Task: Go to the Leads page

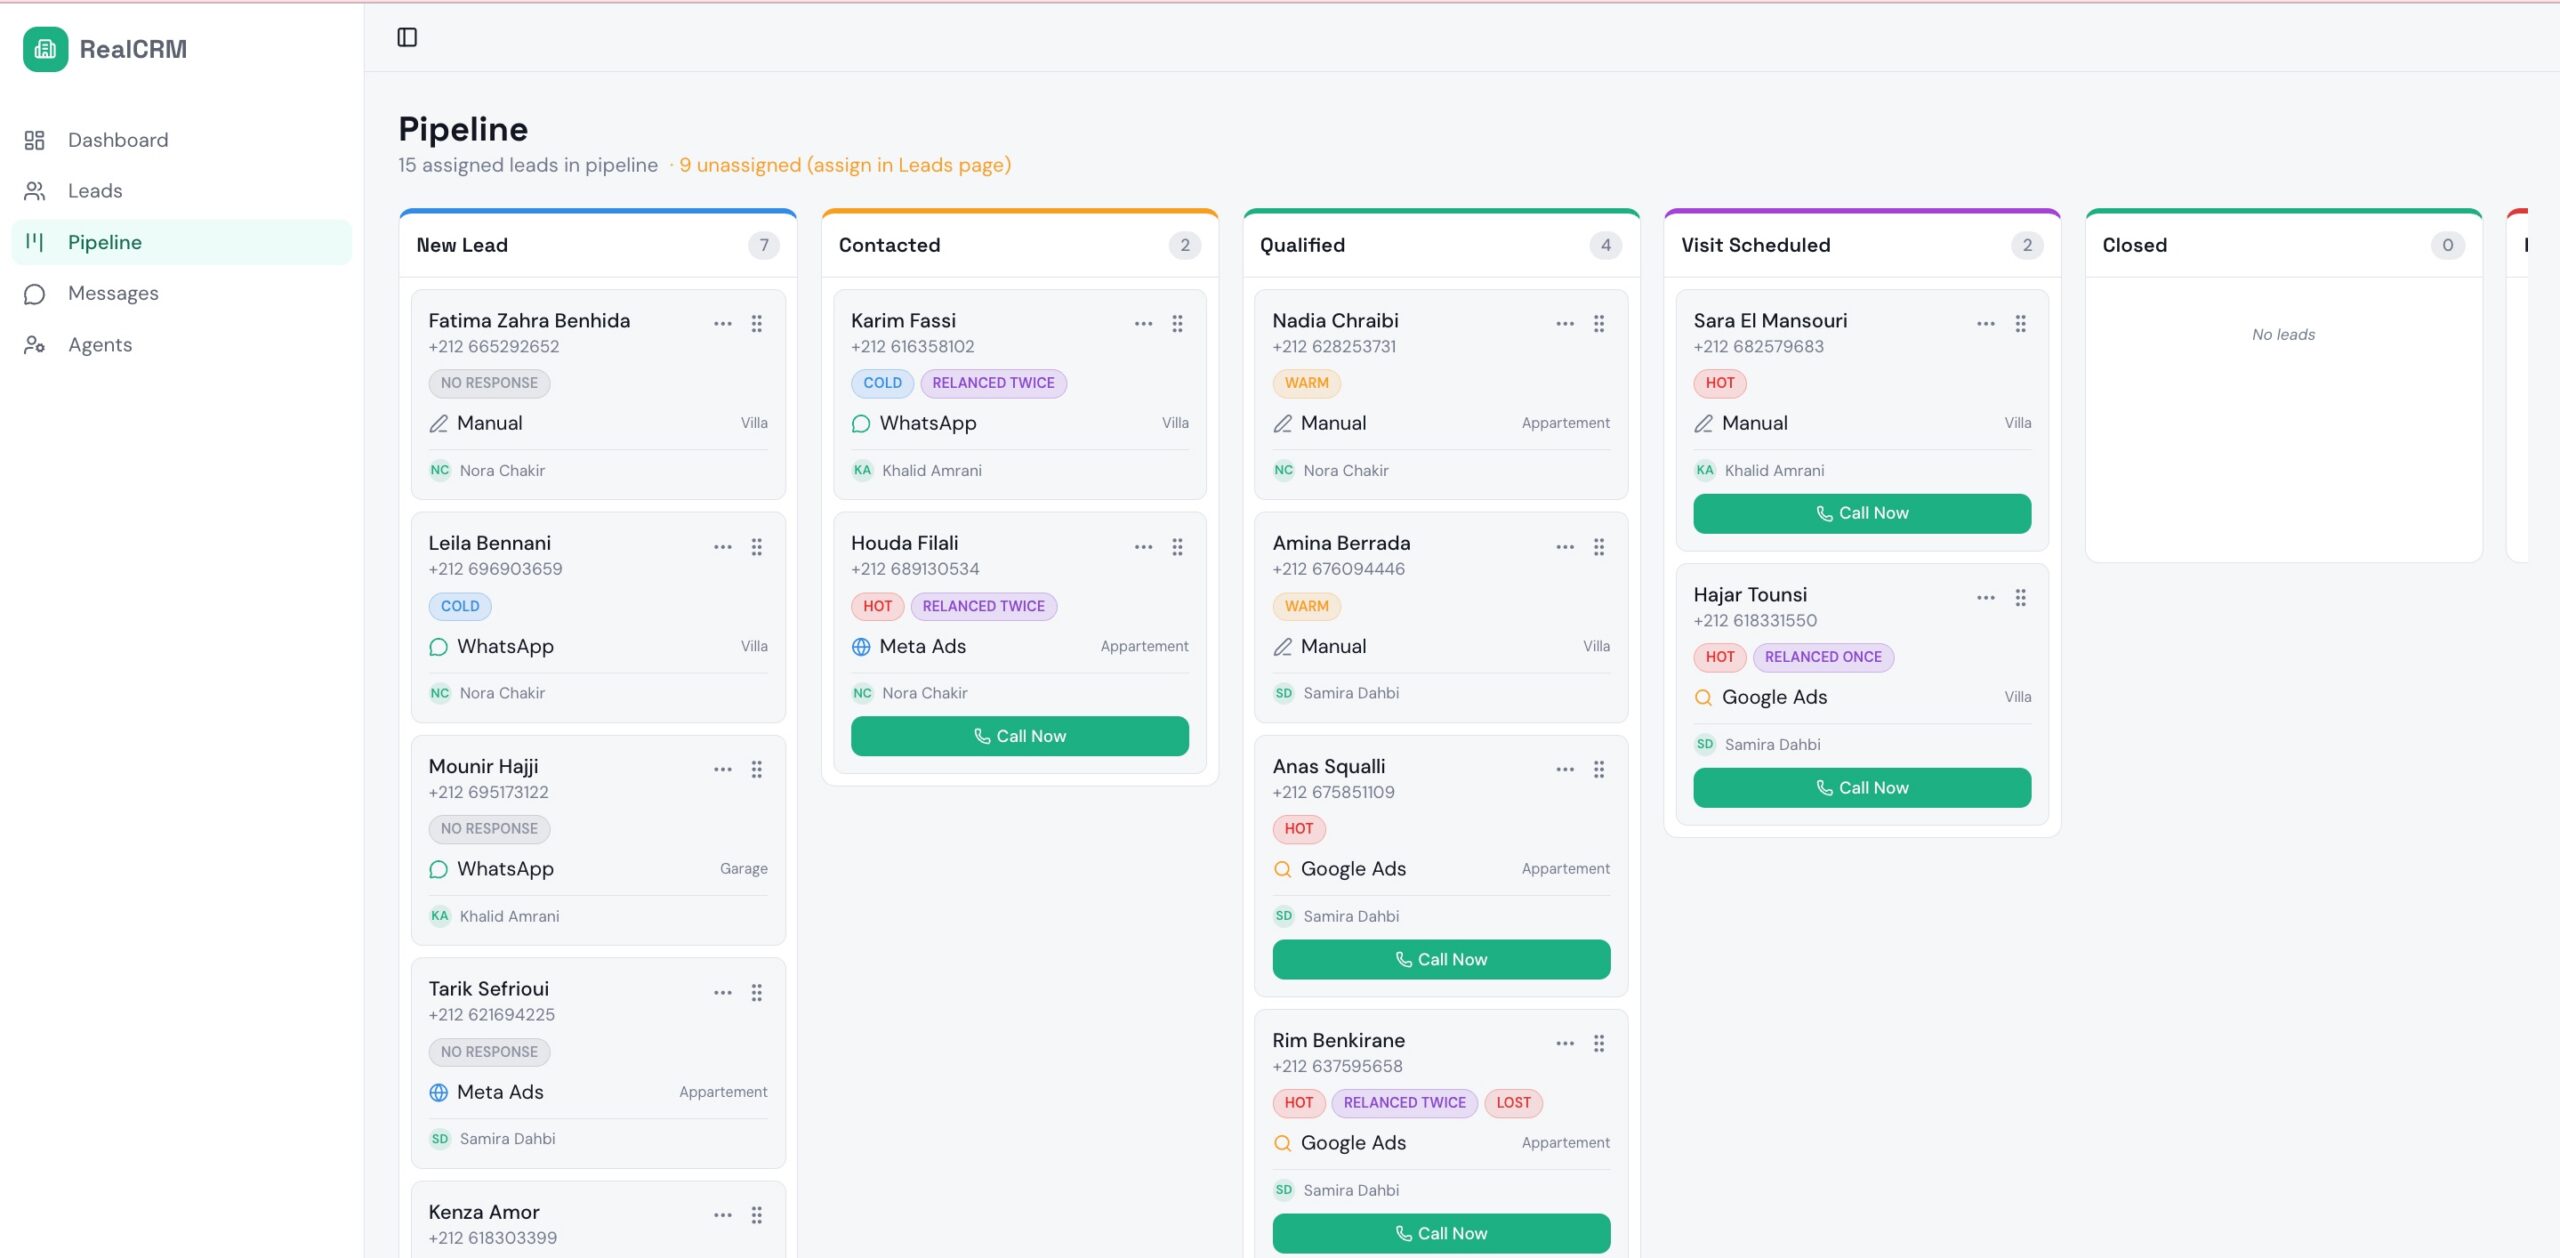Action: [x=181, y=191]
